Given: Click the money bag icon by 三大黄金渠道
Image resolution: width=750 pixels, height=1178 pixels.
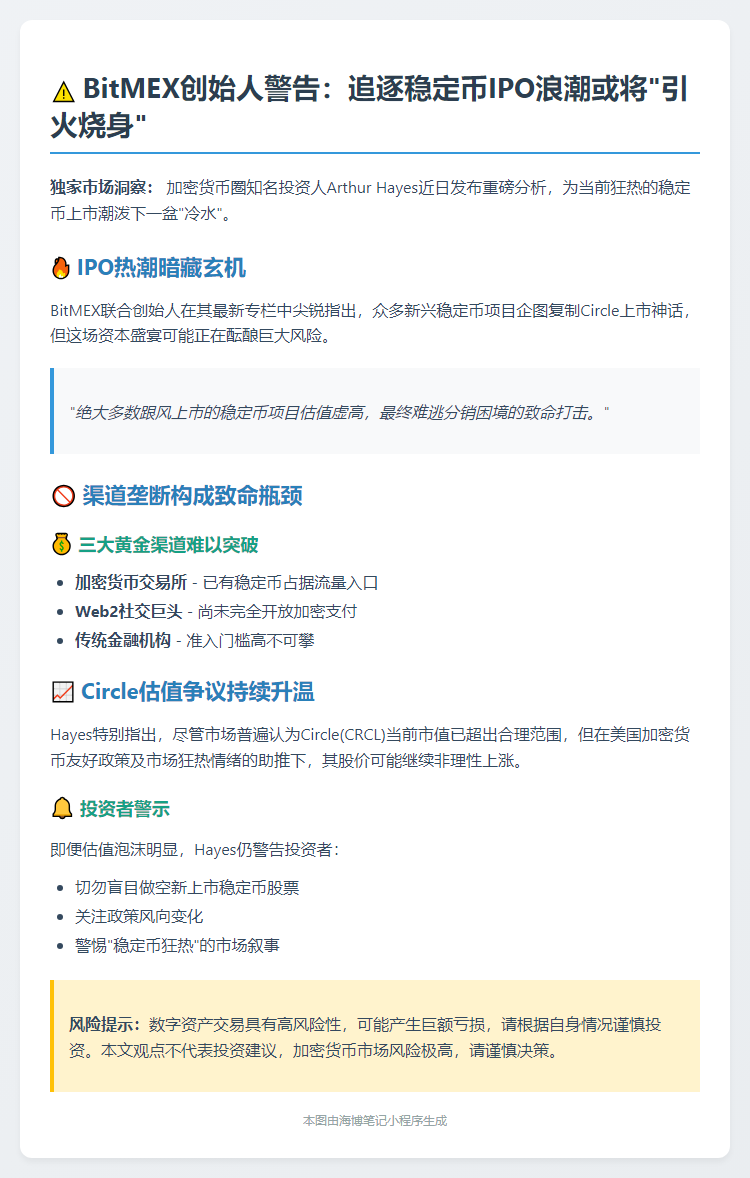Looking at the screenshot, I should (62, 544).
